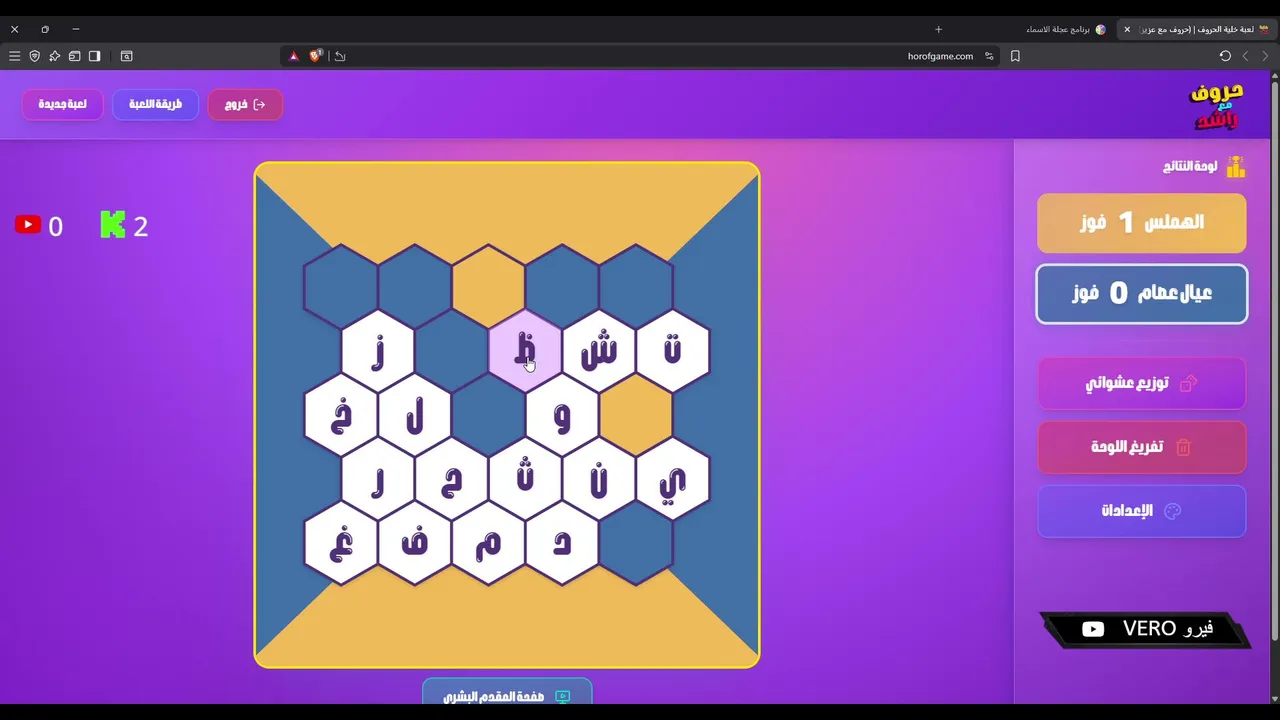Click the share icon in the address bar
1280x720 pixels.
(x=340, y=56)
